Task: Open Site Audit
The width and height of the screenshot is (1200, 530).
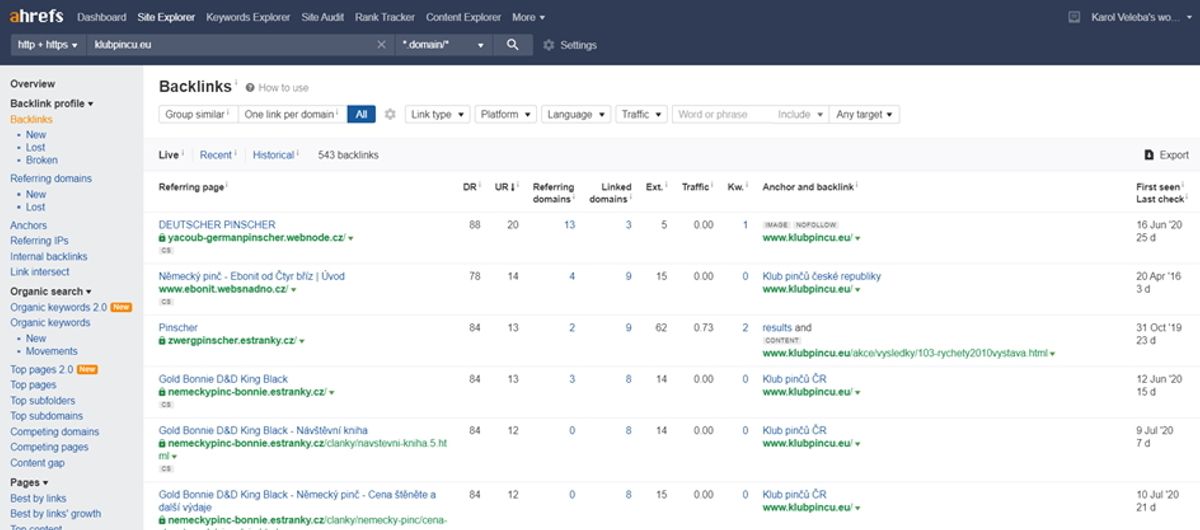Action: (x=322, y=17)
